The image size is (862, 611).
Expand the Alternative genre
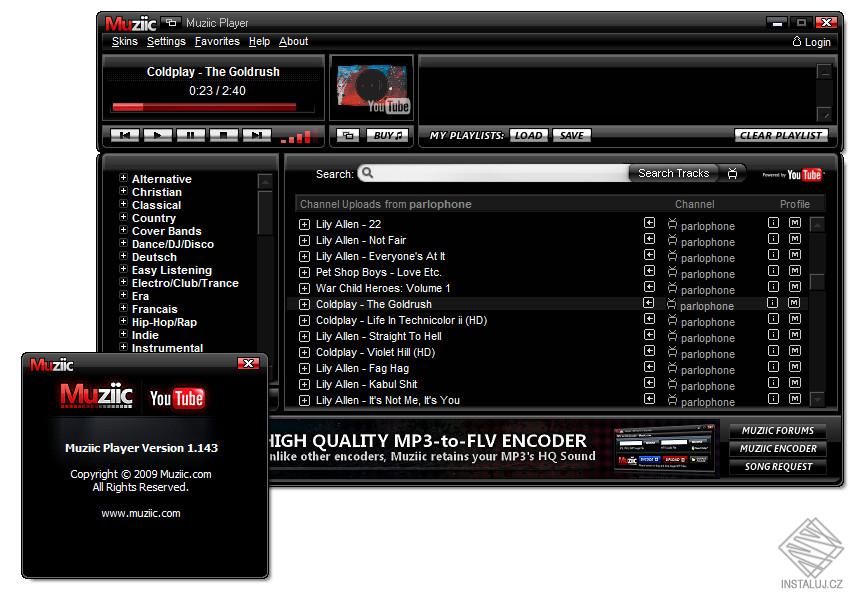(123, 178)
